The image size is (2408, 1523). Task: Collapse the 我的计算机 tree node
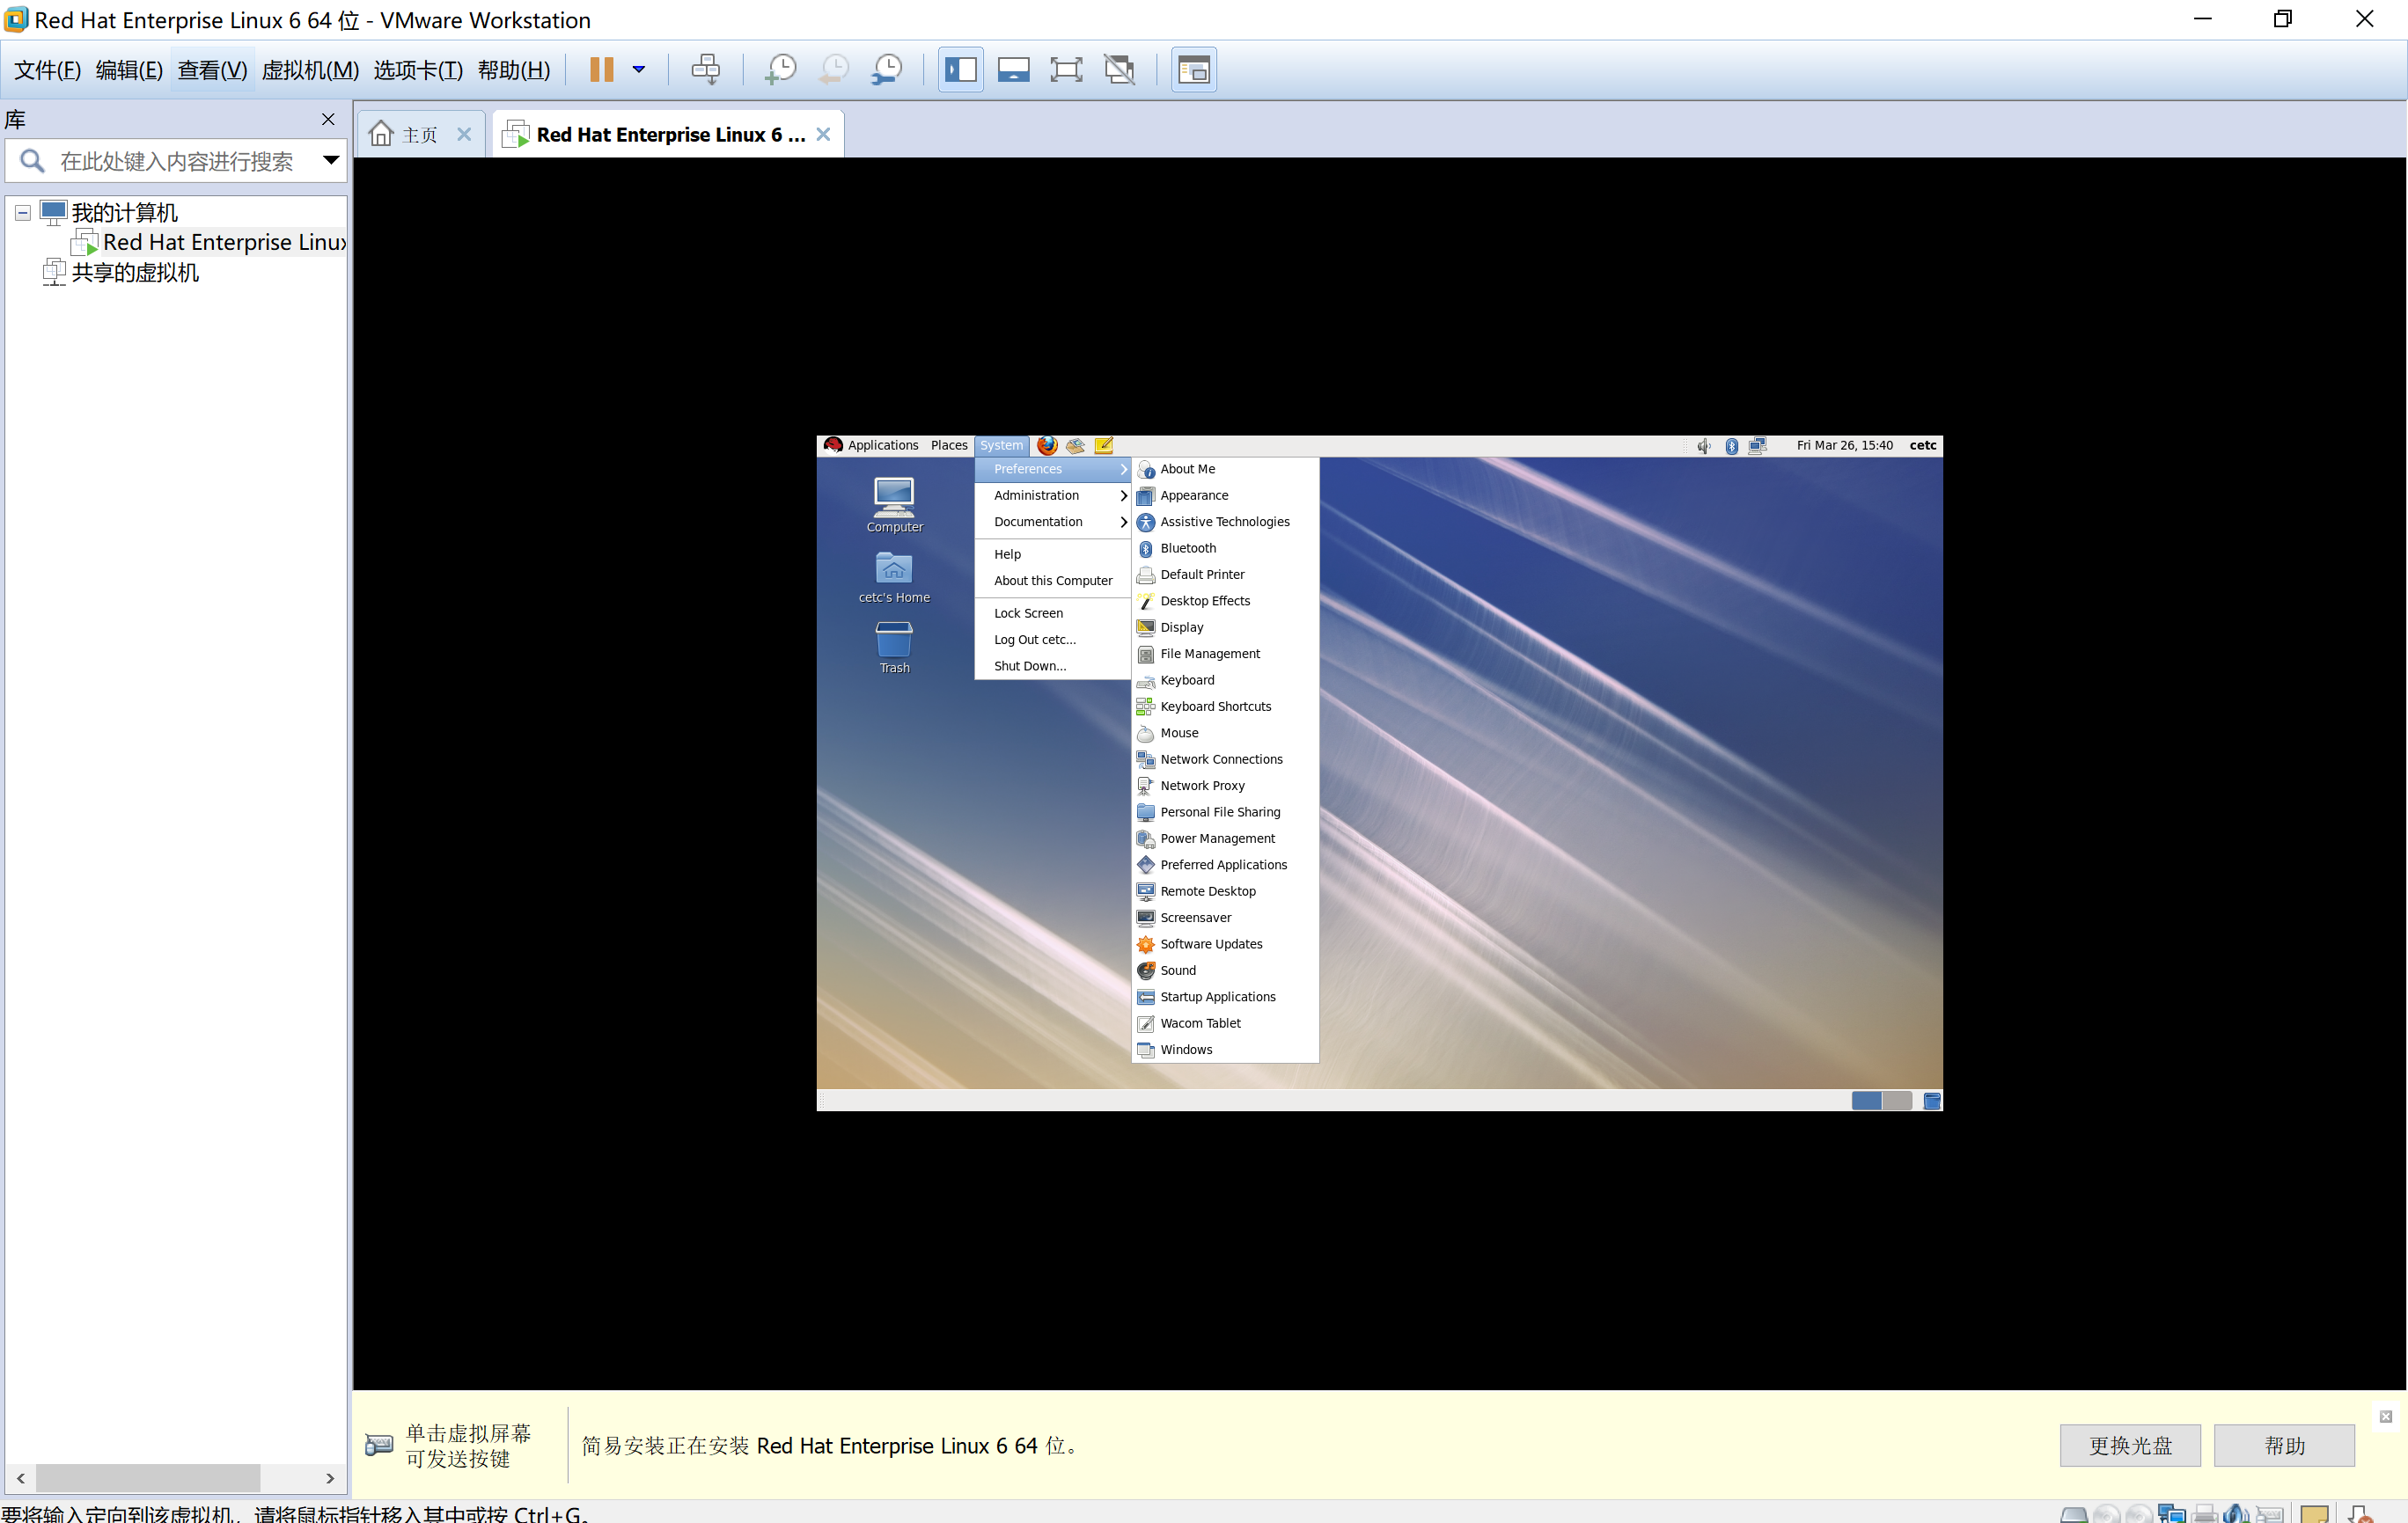point(22,213)
